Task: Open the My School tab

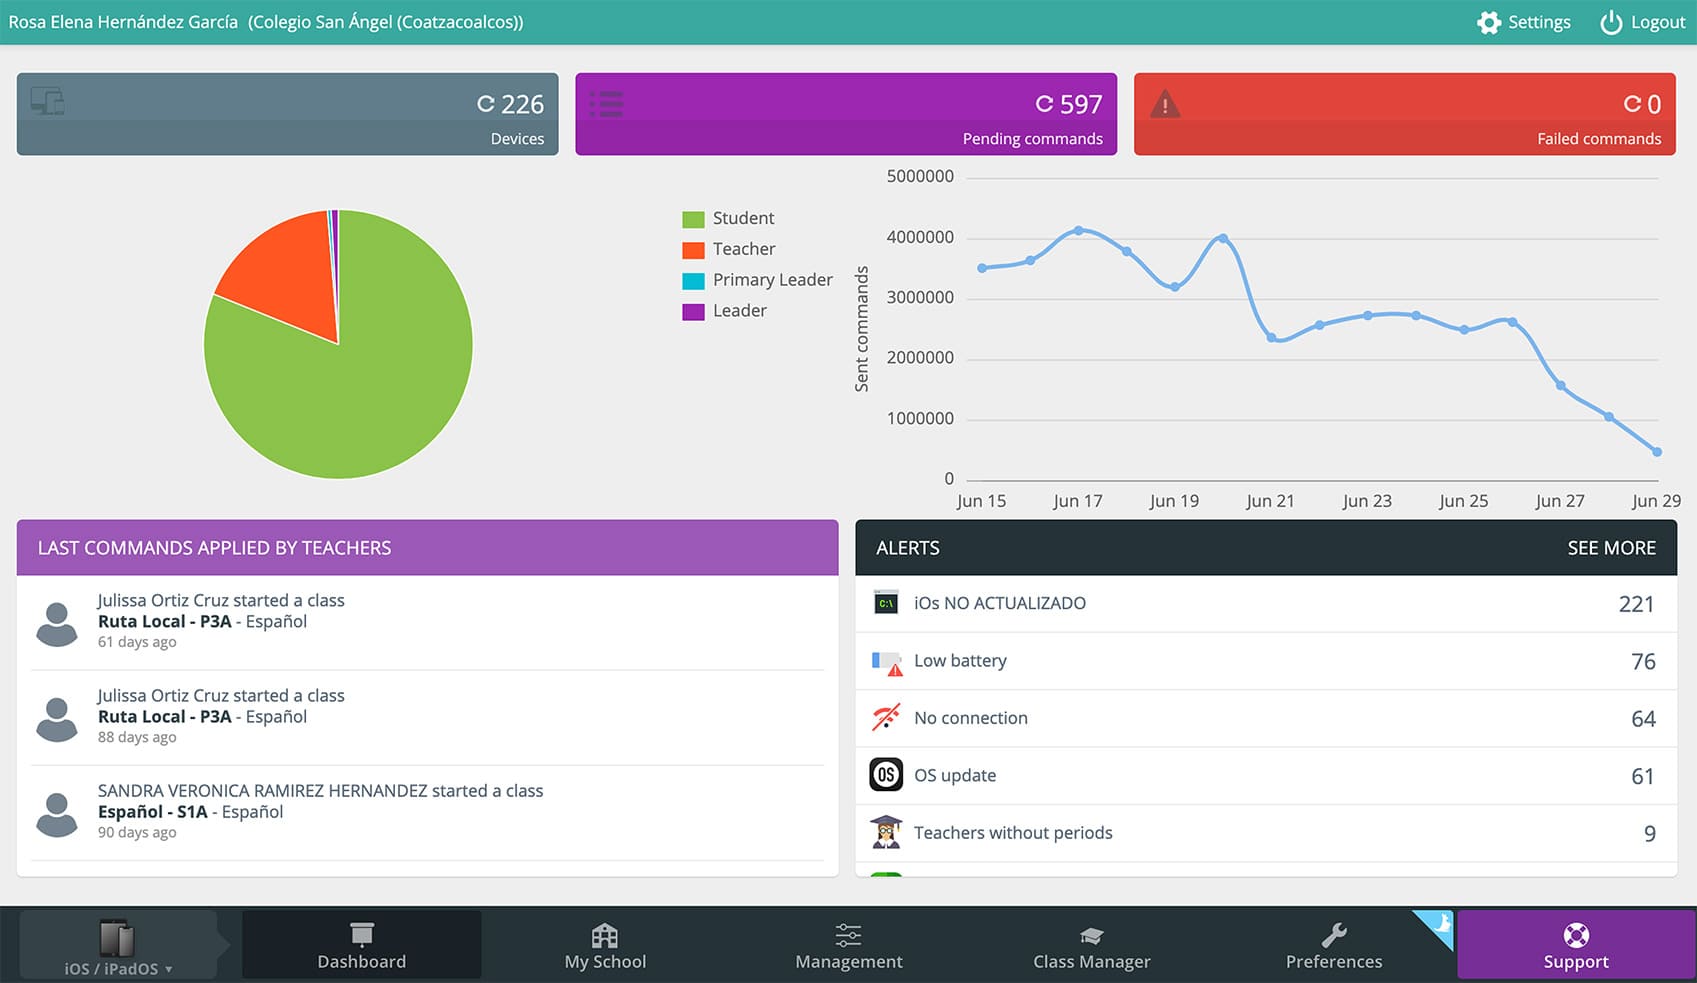Action: [x=605, y=945]
